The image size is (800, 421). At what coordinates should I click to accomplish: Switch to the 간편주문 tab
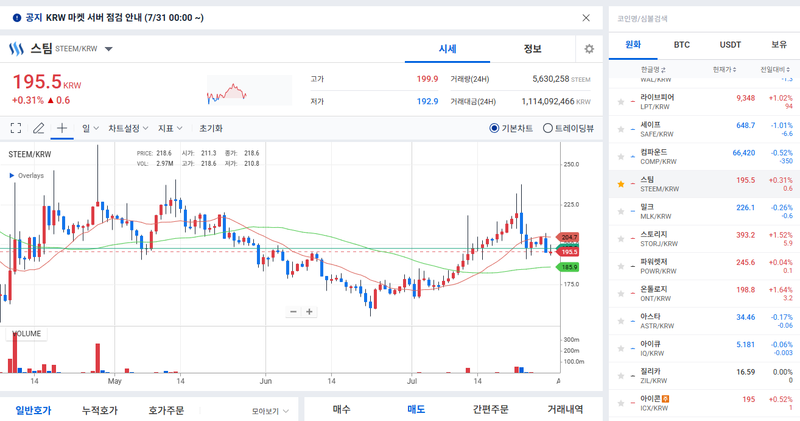coord(490,409)
